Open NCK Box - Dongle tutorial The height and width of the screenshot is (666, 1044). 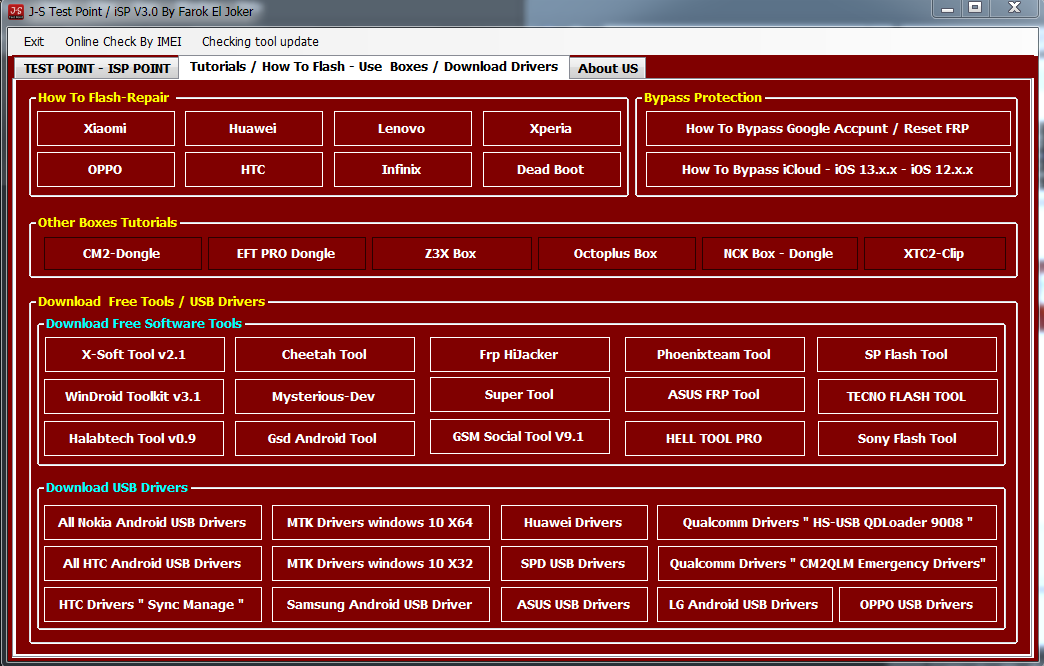pyautogui.click(x=779, y=254)
